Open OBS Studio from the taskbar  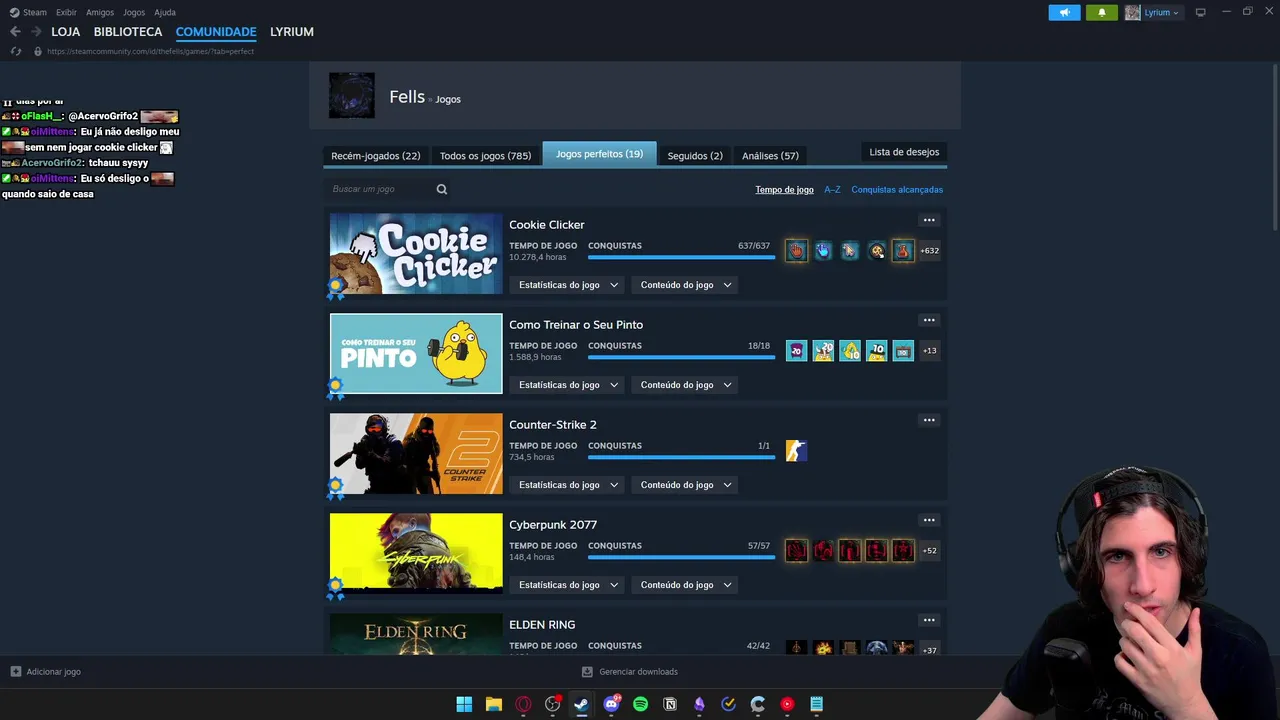(552, 704)
